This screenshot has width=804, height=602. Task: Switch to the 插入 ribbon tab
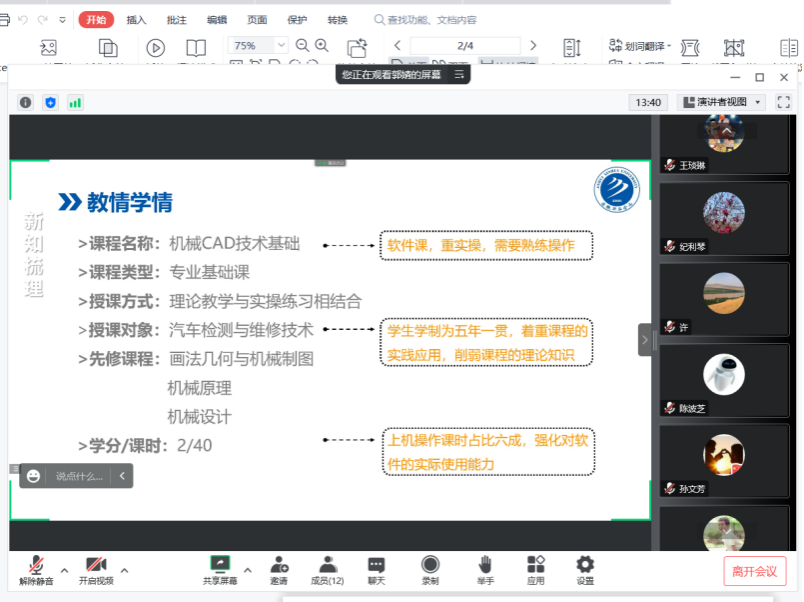[136, 20]
